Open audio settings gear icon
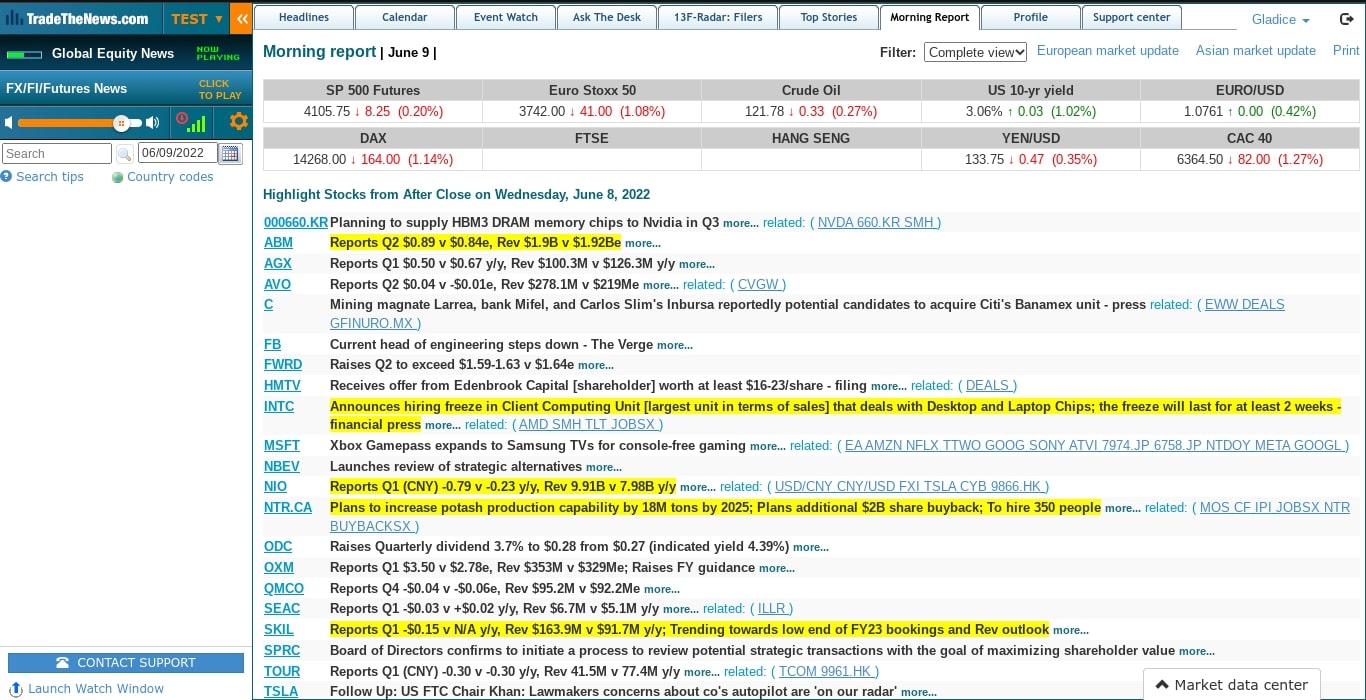1366x700 pixels. coord(238,122)
